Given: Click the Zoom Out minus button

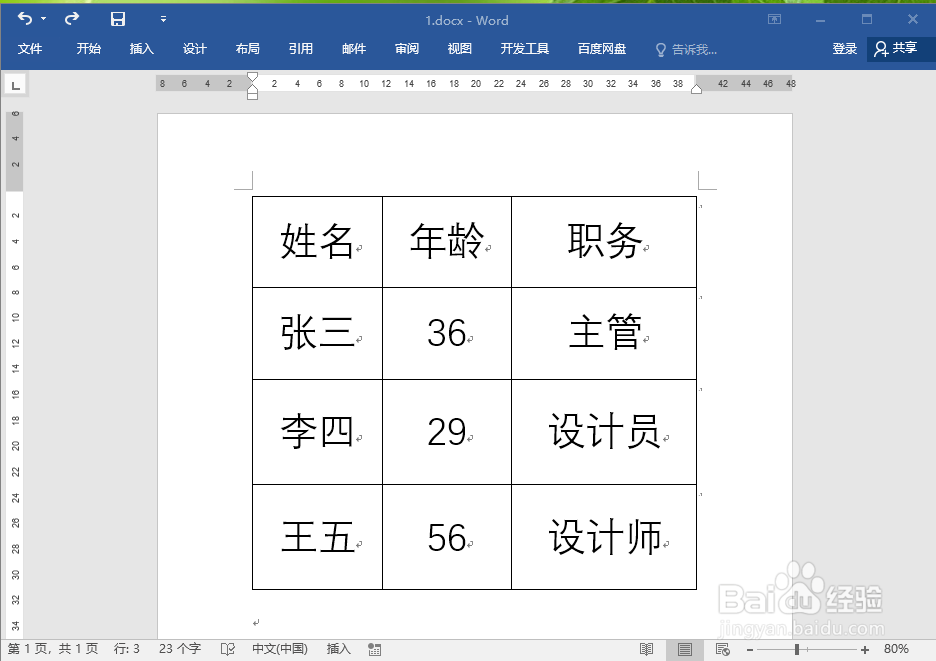Looking at the screenshot, I should [750, 648].
